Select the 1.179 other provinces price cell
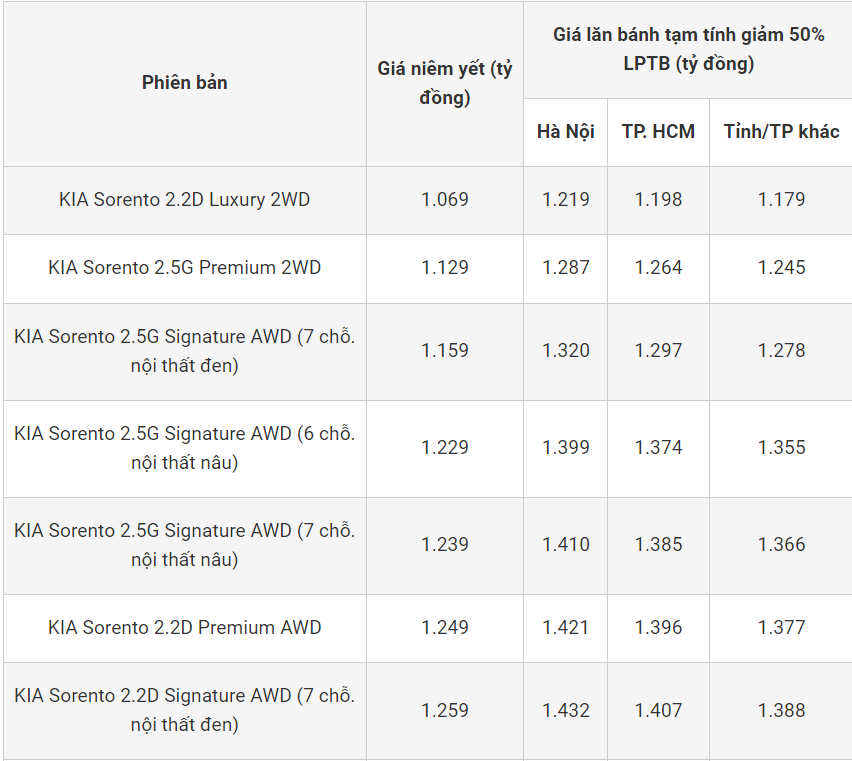Viewport: 852px width, 761px height. 781,199
